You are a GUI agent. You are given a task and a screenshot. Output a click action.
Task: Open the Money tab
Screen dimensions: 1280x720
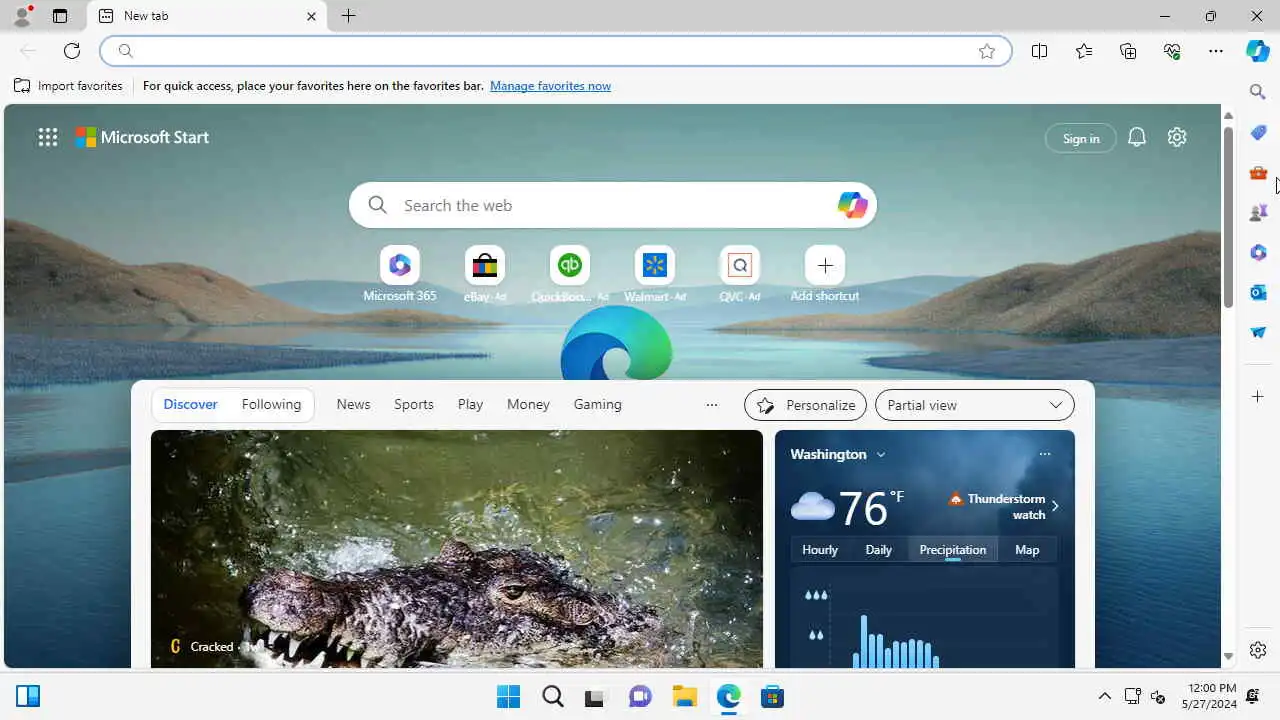[x=528, y=405]
